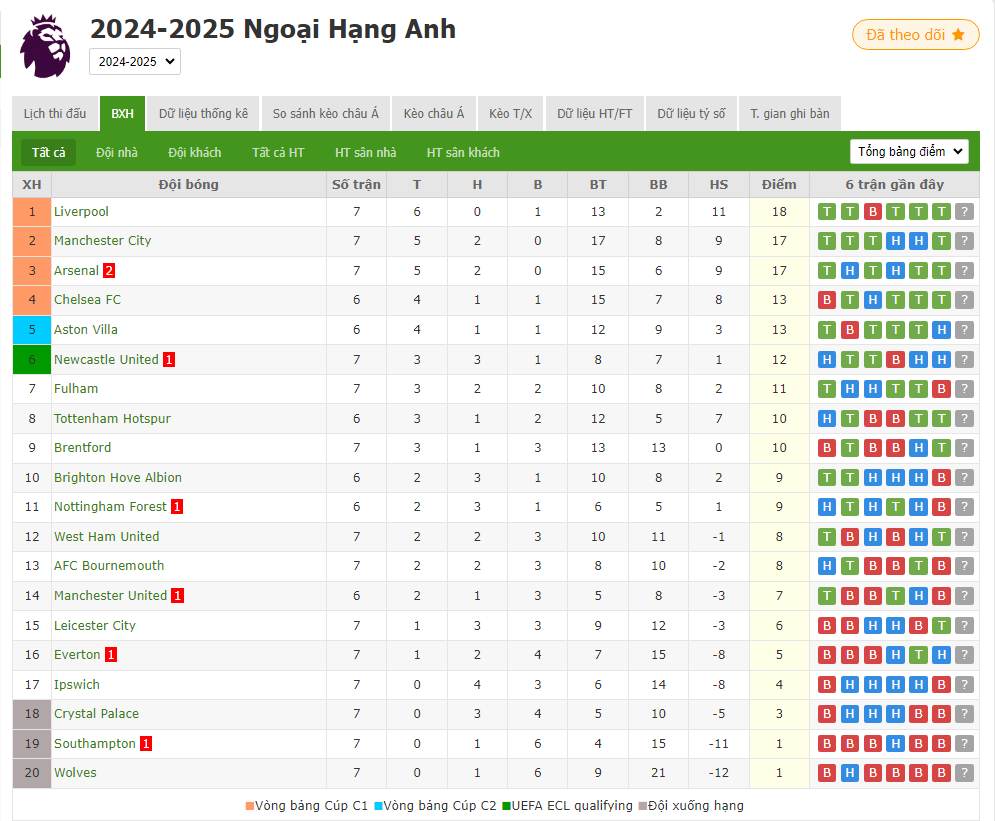Open the 2024-2025 season dropdown

(135, 62)
